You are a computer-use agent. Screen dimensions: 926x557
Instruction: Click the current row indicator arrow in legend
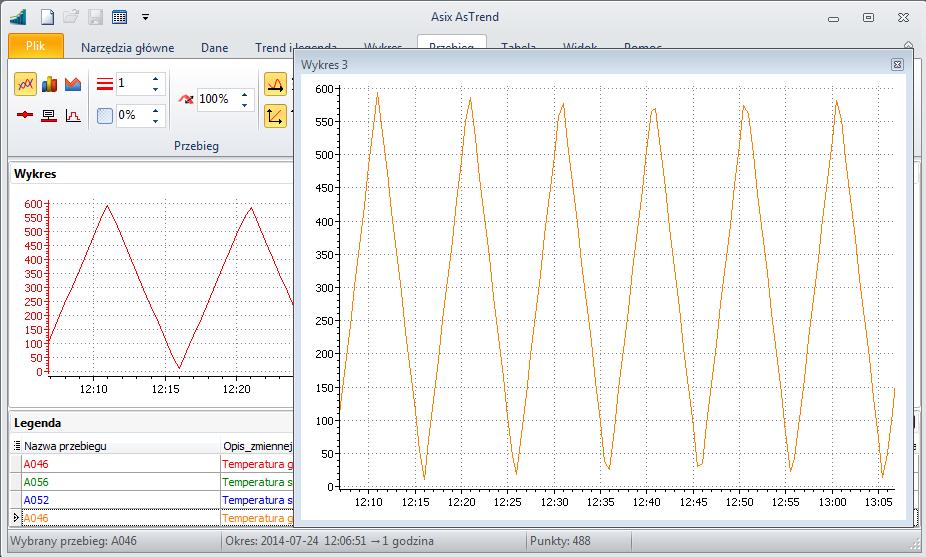pyautogui.click(x=16, y=518)
